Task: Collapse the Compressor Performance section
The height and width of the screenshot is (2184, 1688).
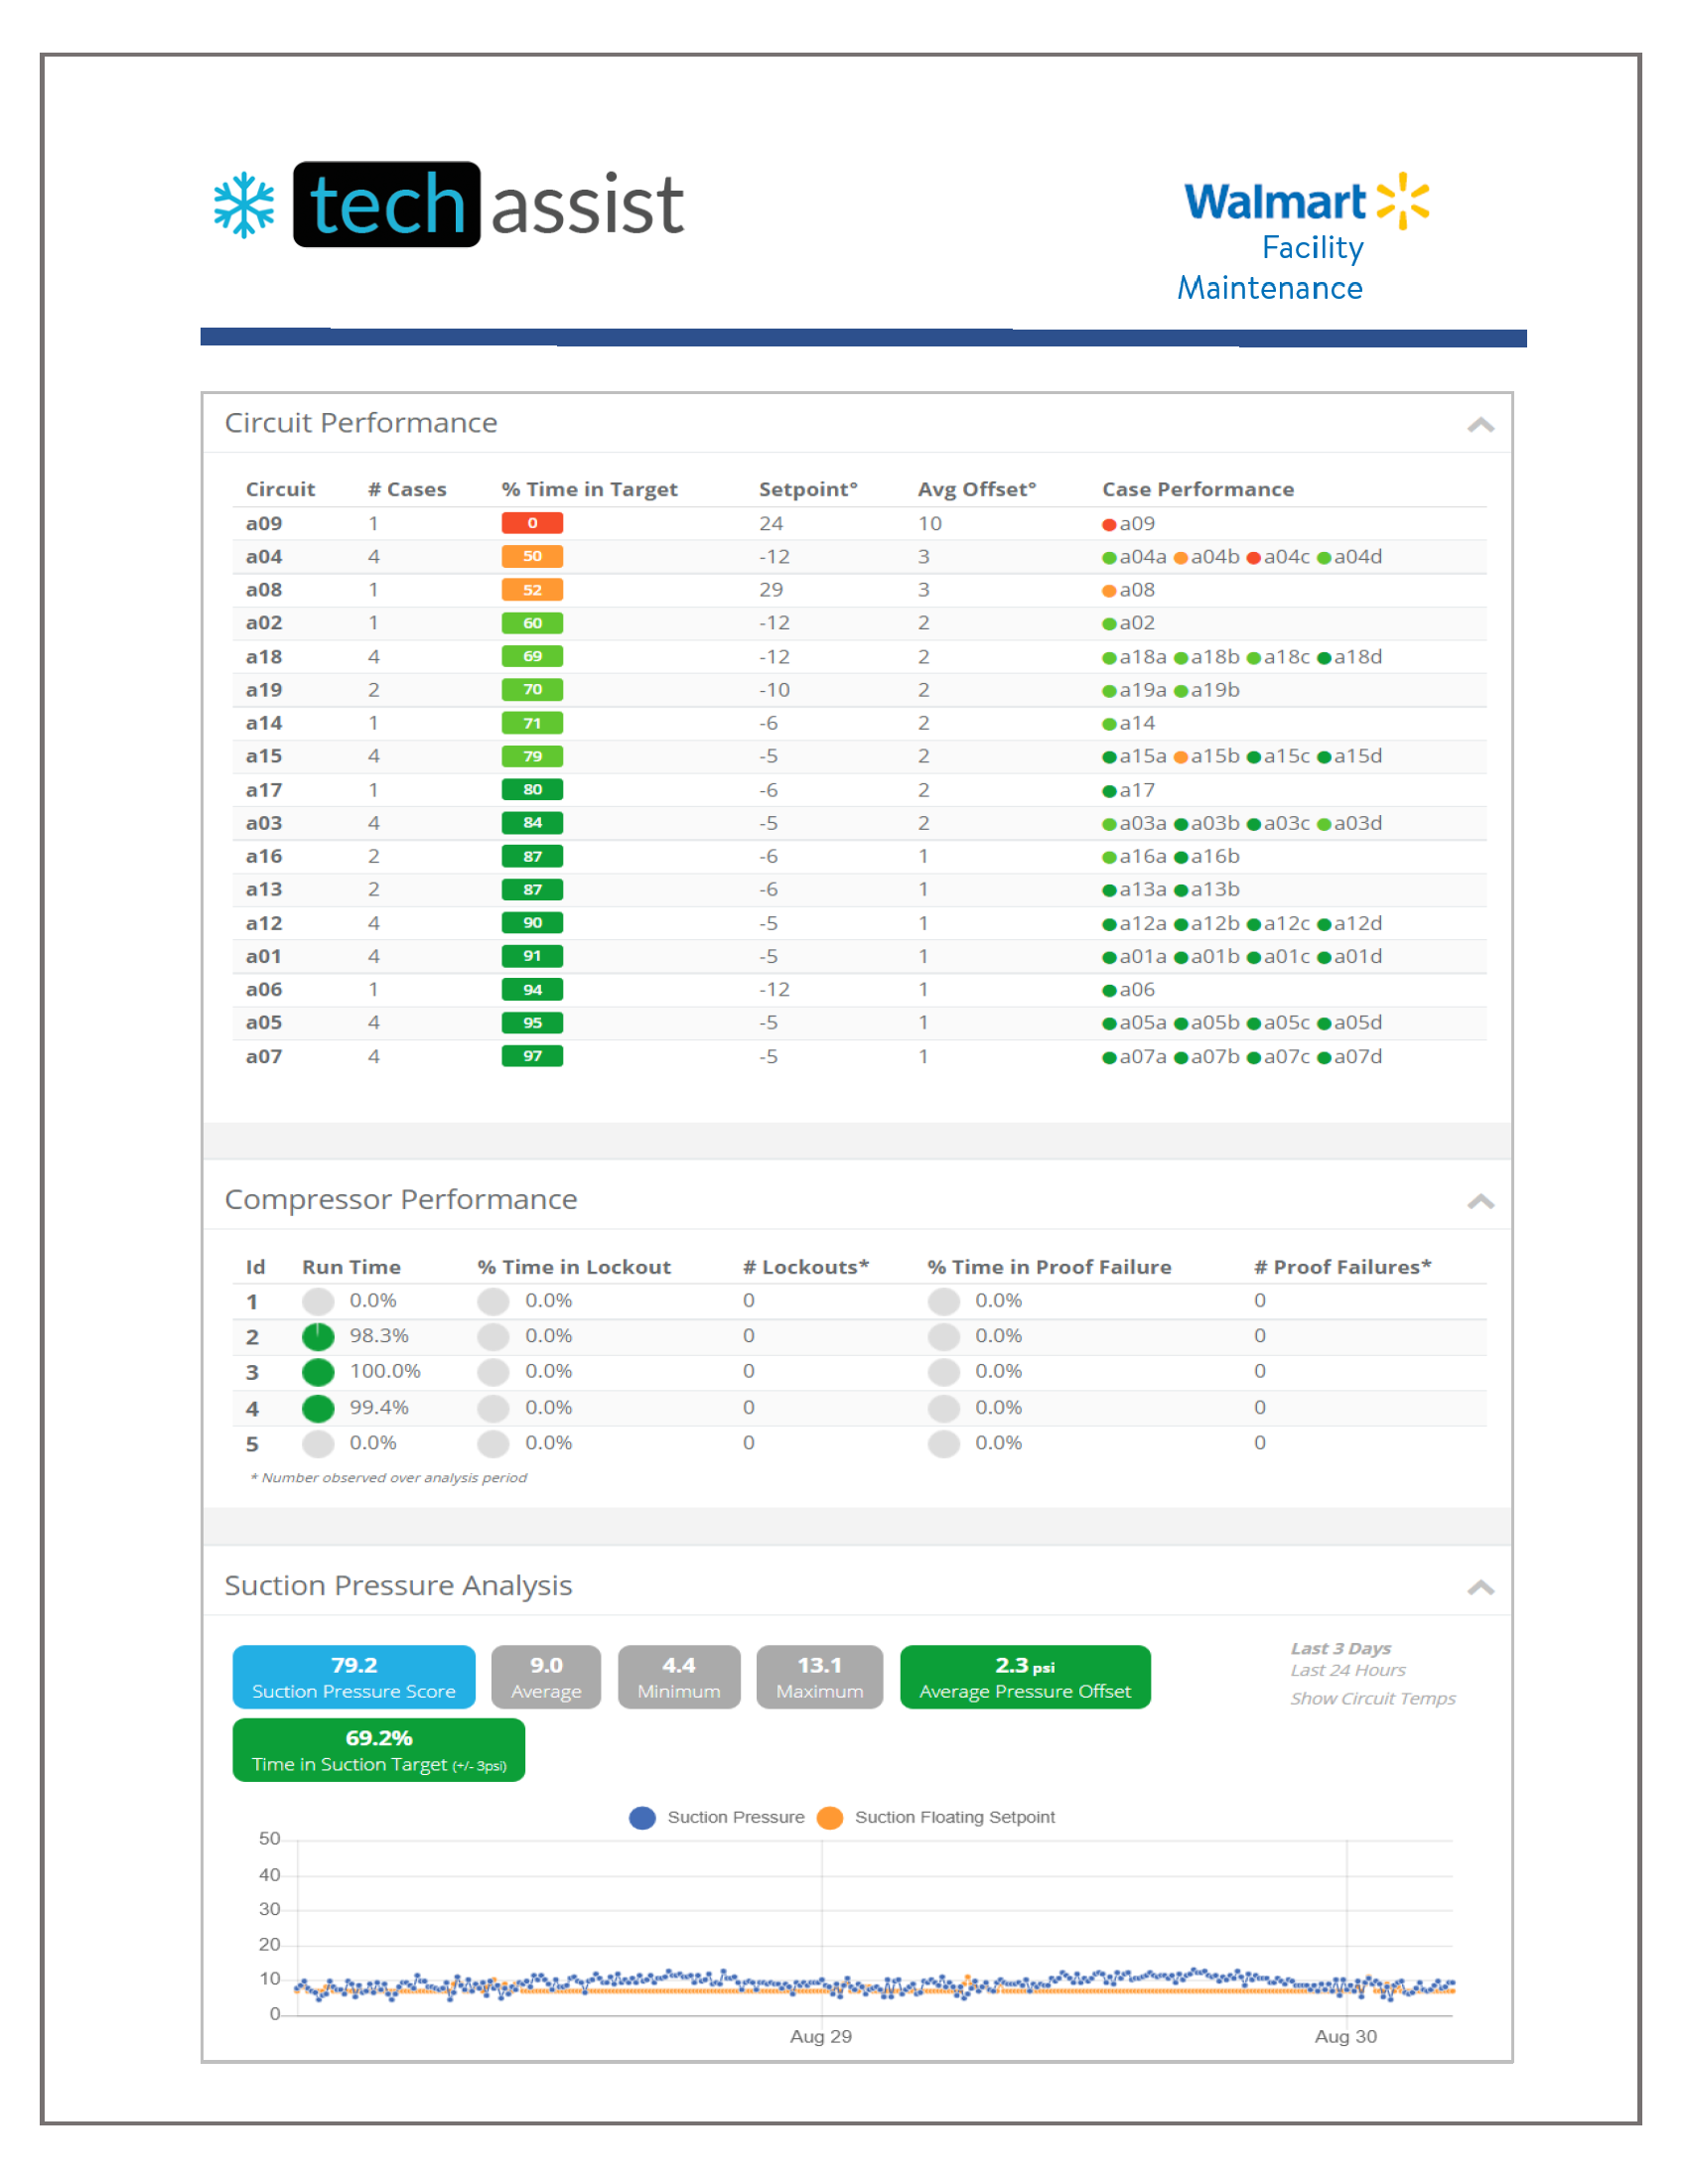Action: pos(1481,1200)
